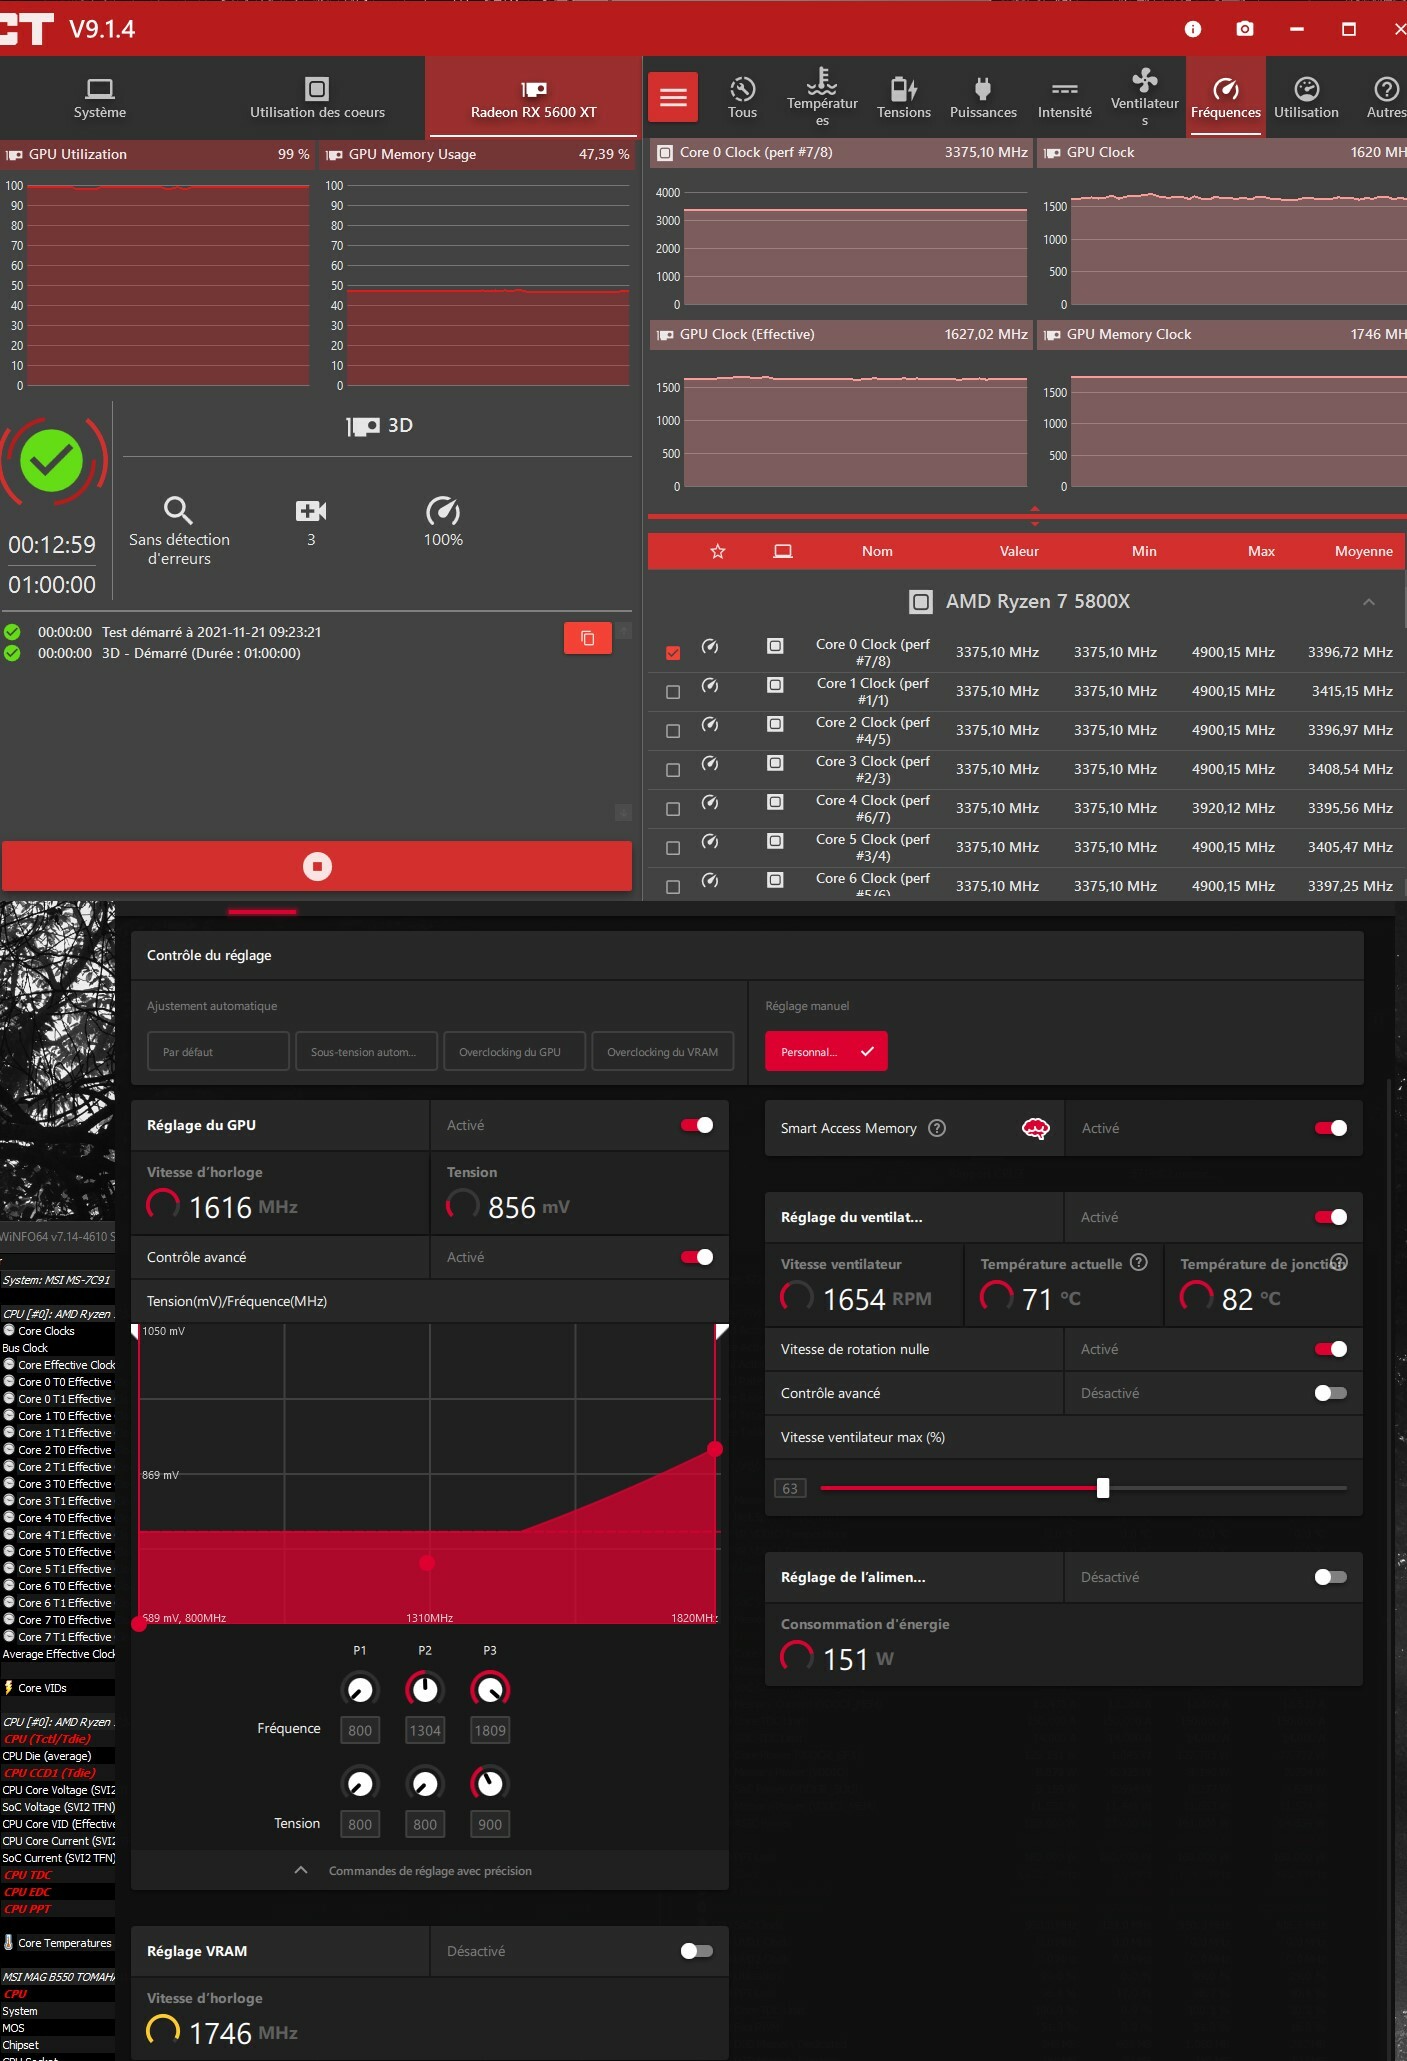Click the fan max percent field 63
The image size is (1407, 2061).
click(790, 1488)
